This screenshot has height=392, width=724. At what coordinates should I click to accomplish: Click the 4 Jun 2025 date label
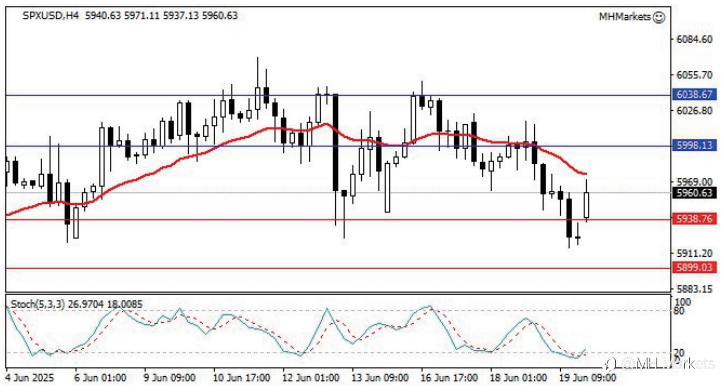[30, 378]
